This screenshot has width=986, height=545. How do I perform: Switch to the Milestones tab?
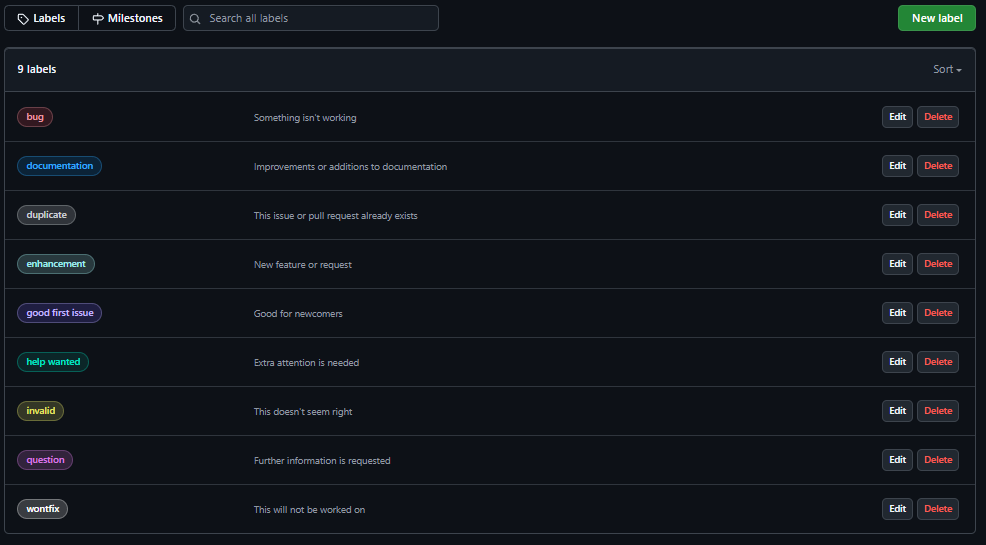tap(127, 18)
